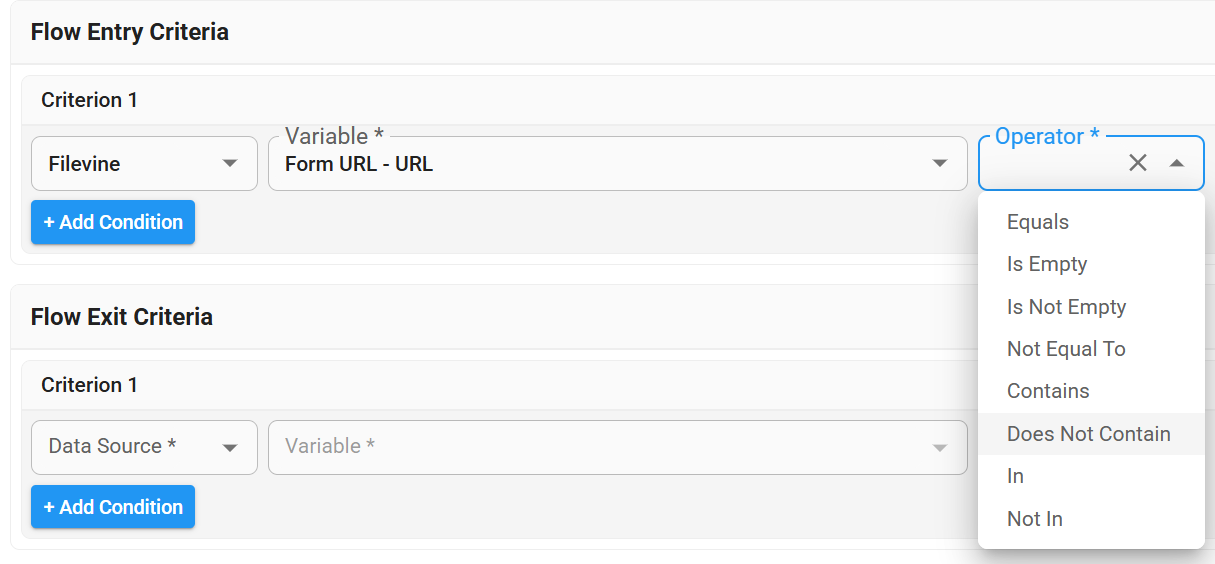Choose the Is Empty operator

pyautogui.click(x=1047, y=264)
